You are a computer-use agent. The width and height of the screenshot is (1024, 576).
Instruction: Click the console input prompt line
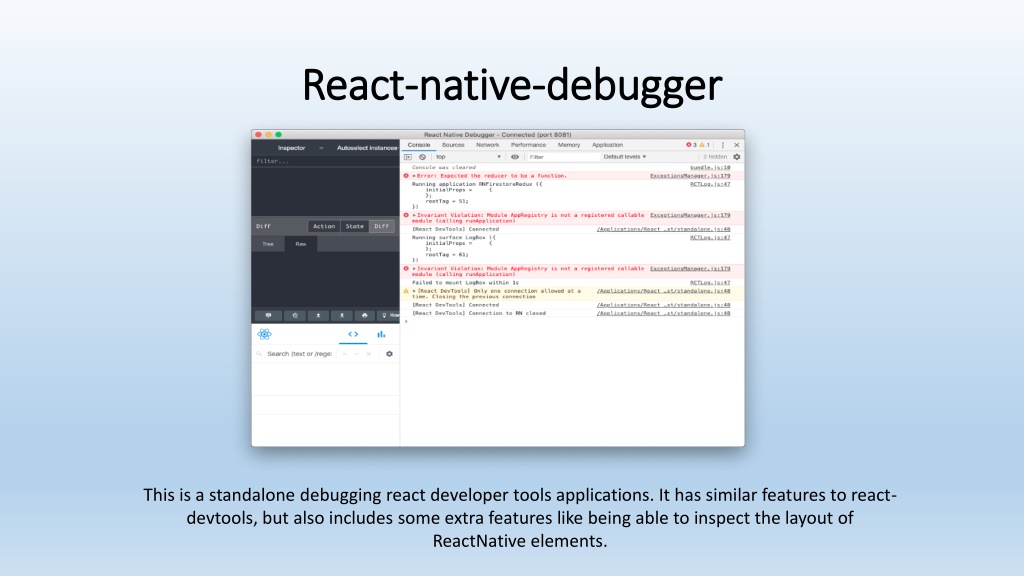pyautogui.click(x=572, y=321)
